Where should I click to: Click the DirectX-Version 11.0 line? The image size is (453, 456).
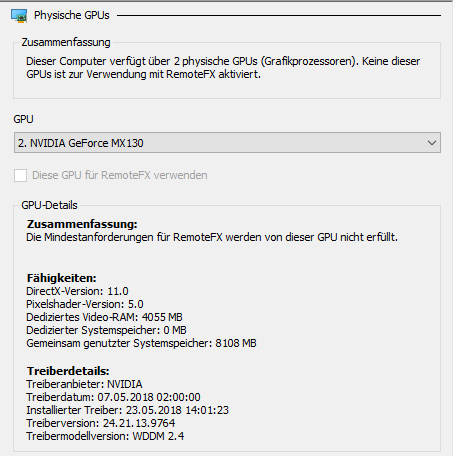pyautogui.click(x=77, y=291)
